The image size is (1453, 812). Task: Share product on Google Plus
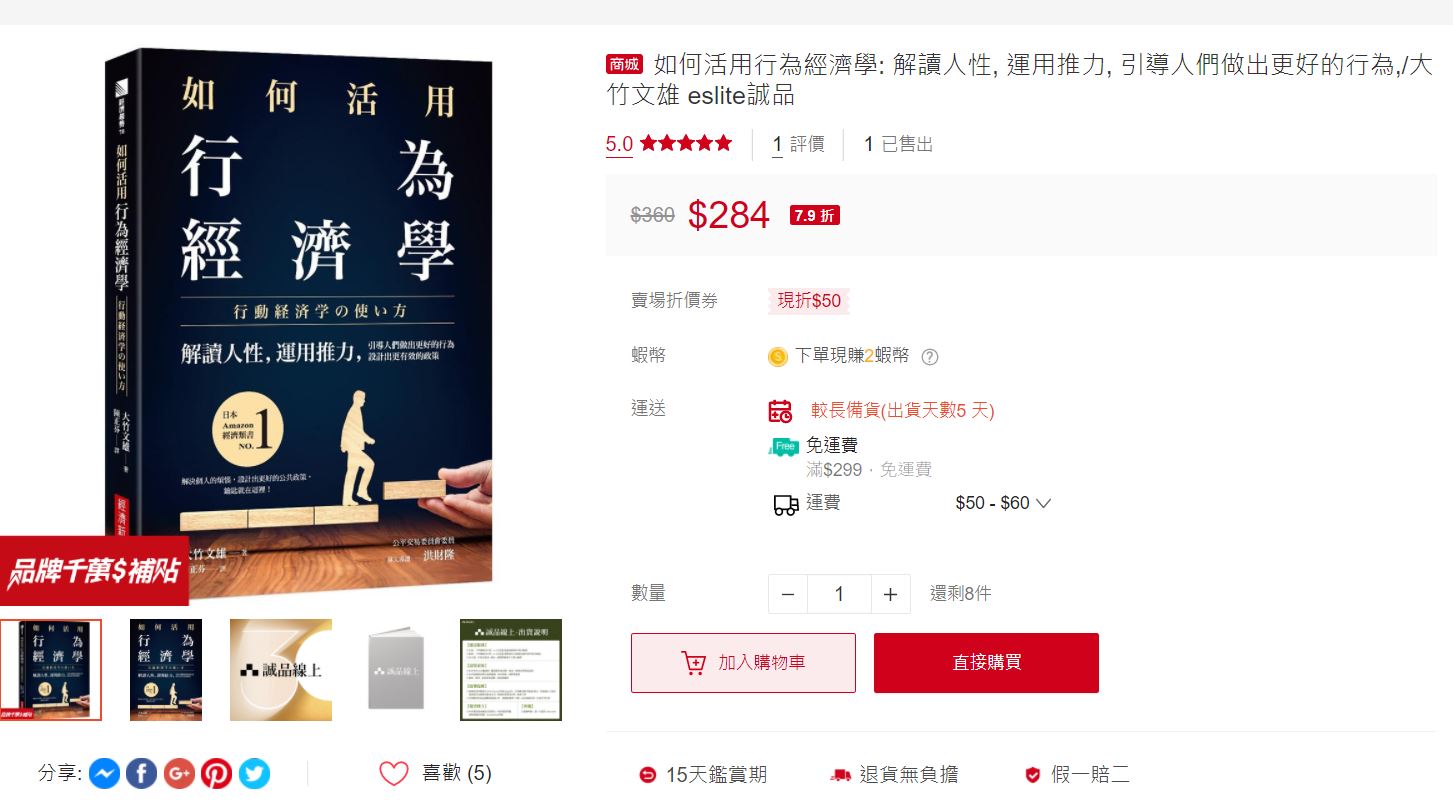click(x=179, y=773)
